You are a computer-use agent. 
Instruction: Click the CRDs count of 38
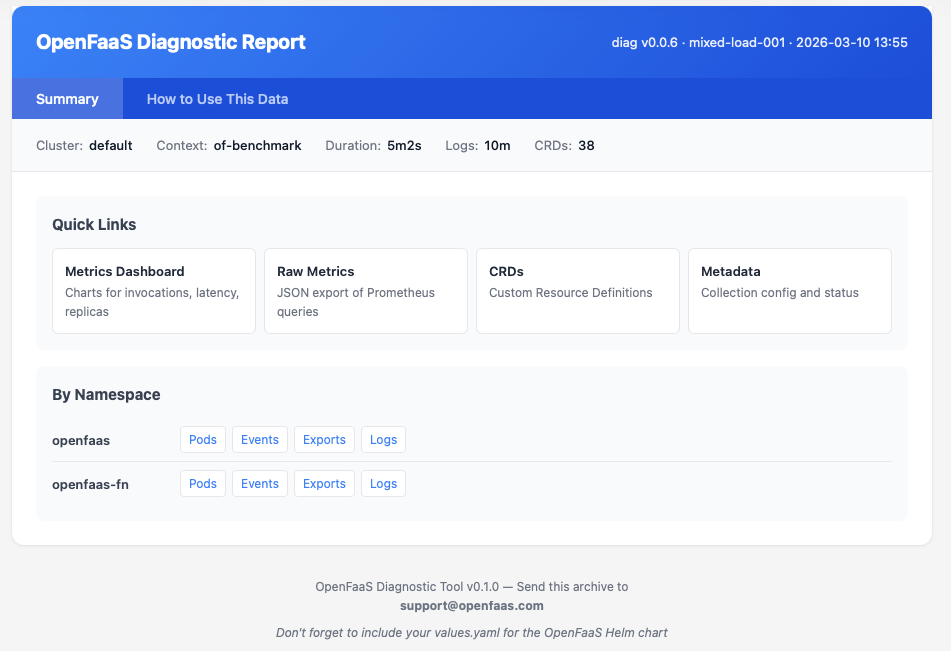click(585, 145)
